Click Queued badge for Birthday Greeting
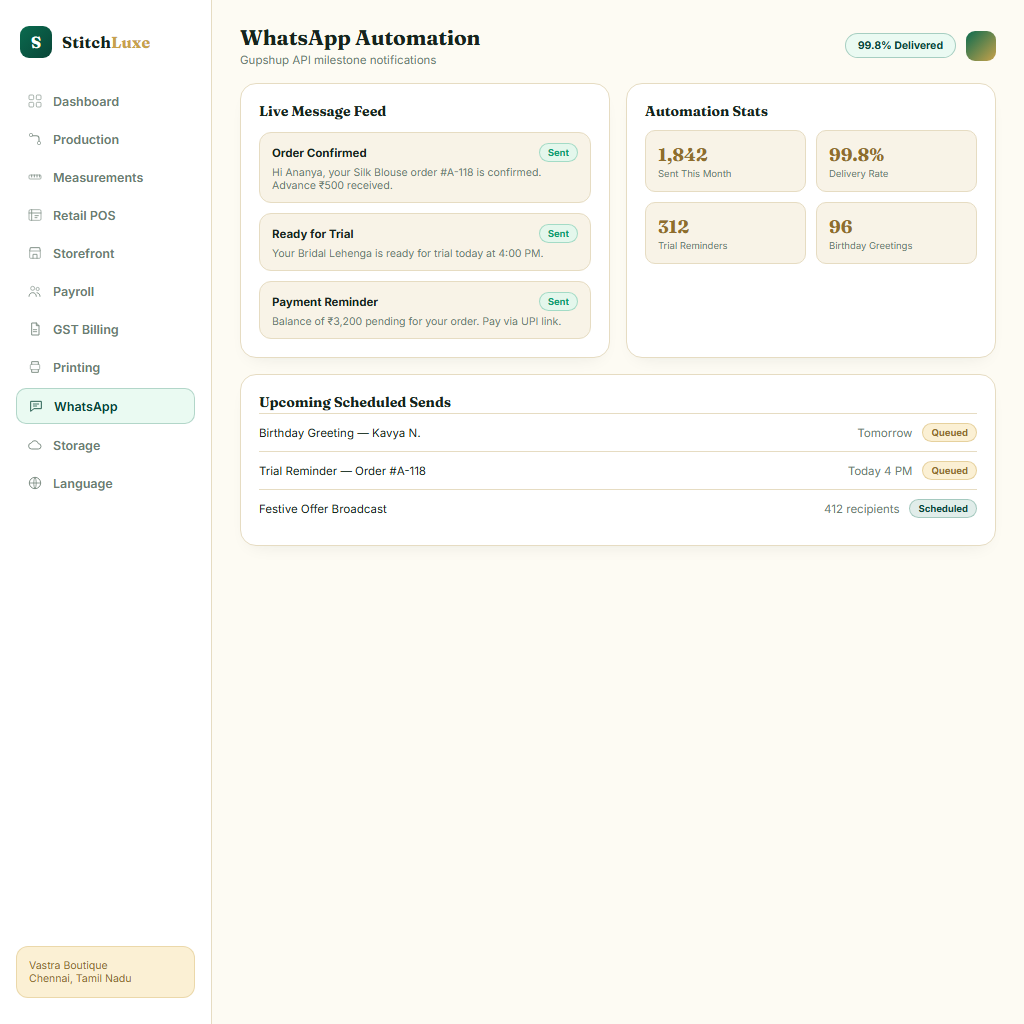This screenshot has width=1024, height=1024. point(949,432)
